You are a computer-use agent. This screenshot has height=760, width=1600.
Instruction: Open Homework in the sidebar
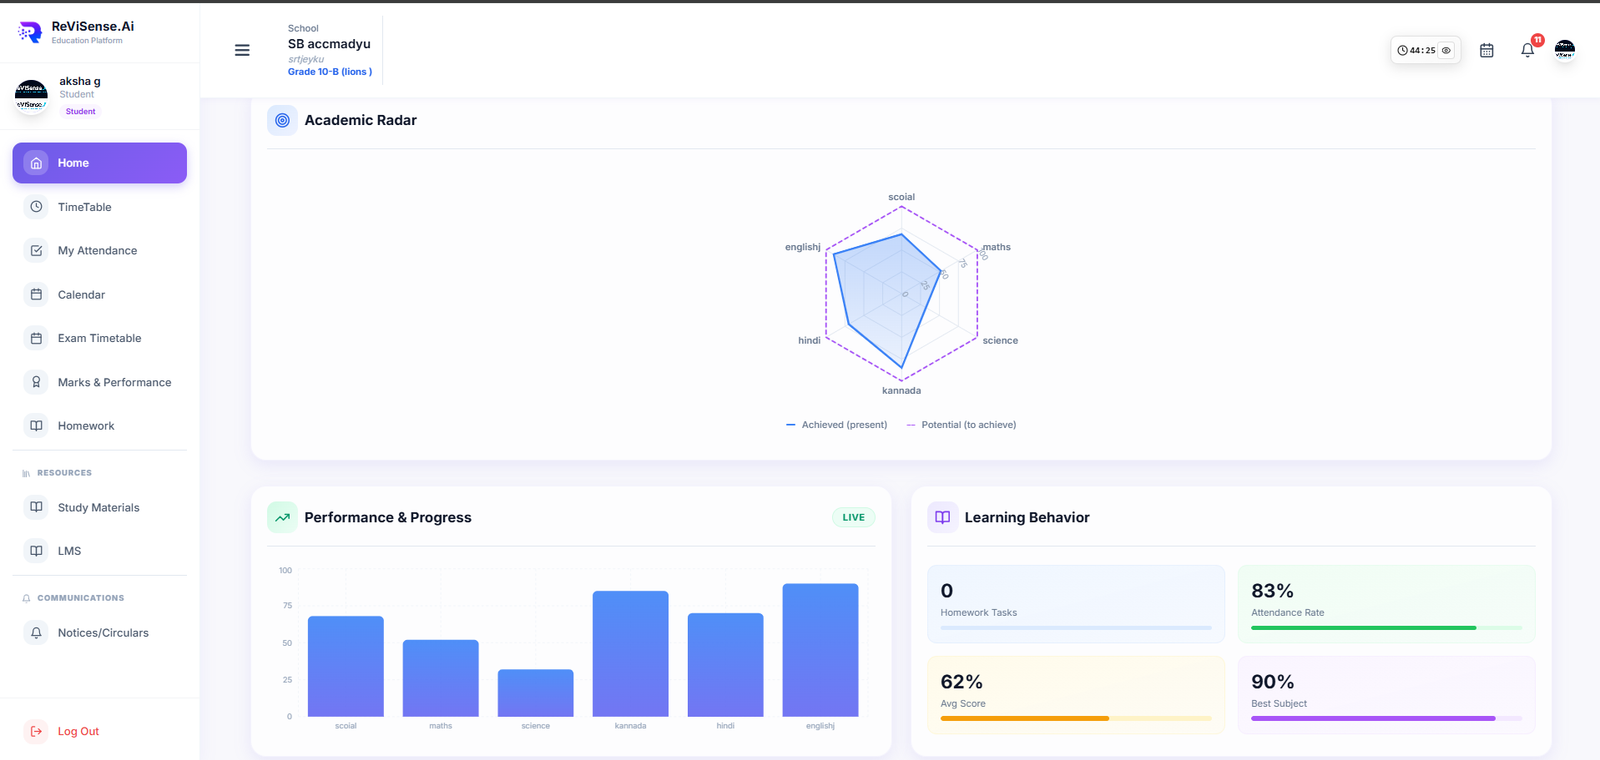(x=100, y=426)
